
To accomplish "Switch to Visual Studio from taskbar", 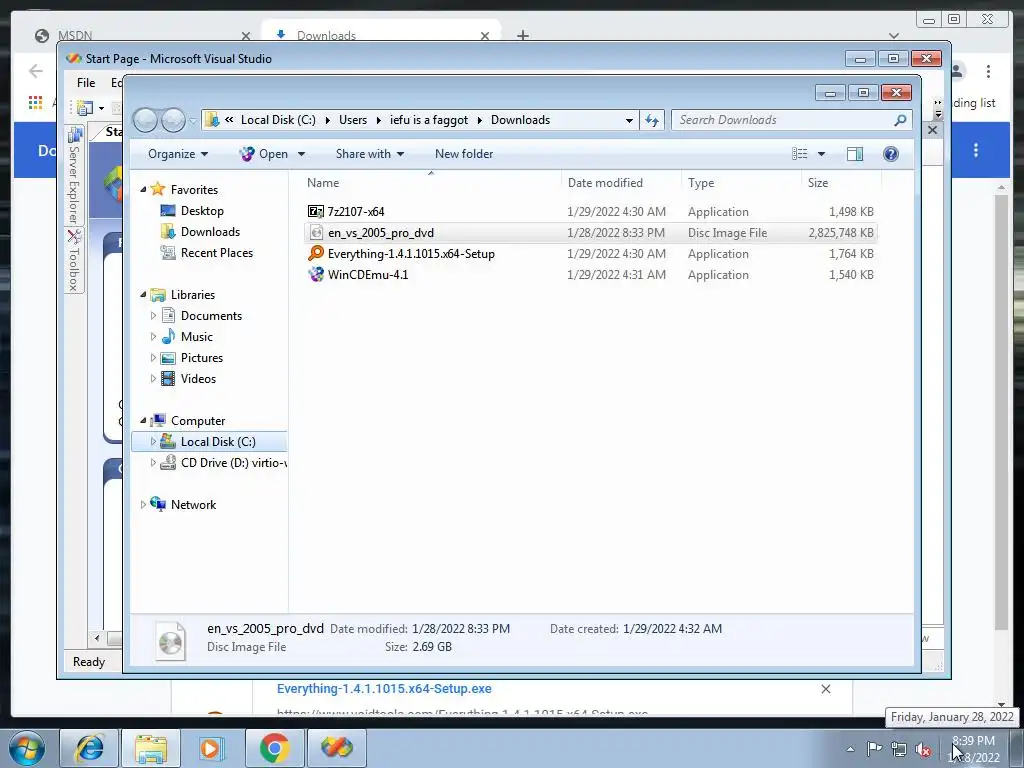I will pyautogui.click(x=336, y=748).
